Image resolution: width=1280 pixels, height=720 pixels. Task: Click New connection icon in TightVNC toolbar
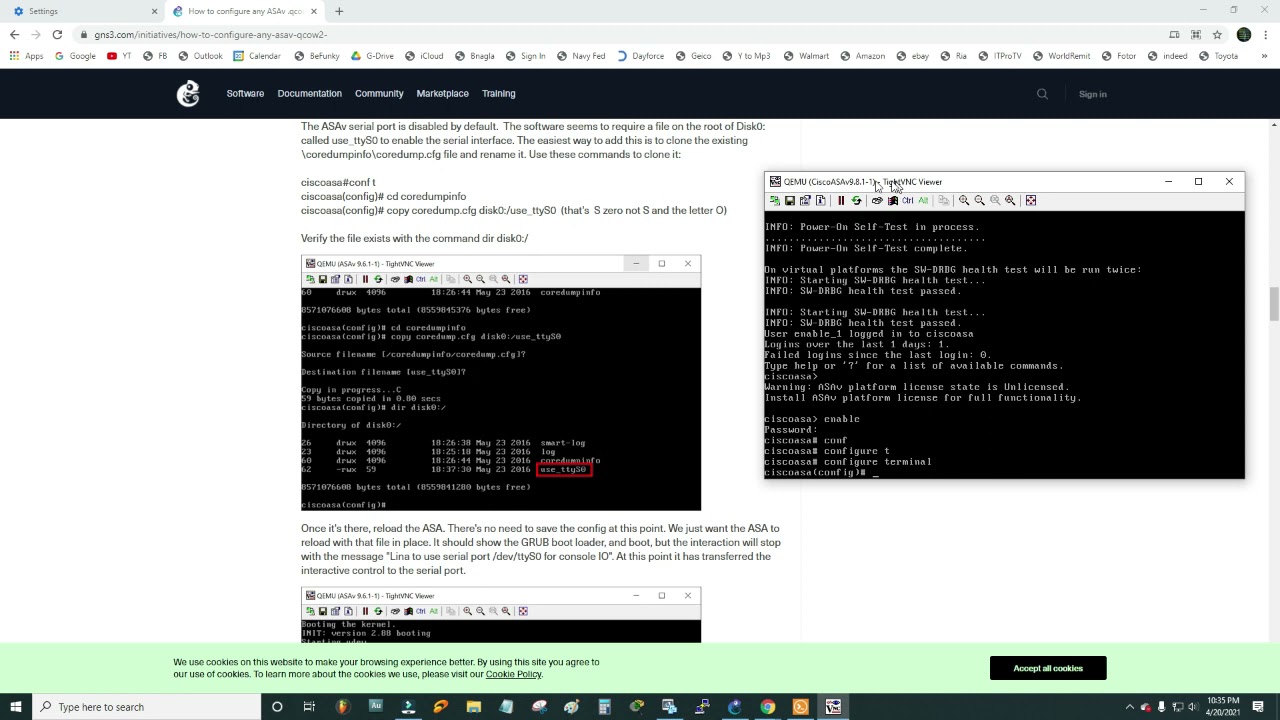774,201
